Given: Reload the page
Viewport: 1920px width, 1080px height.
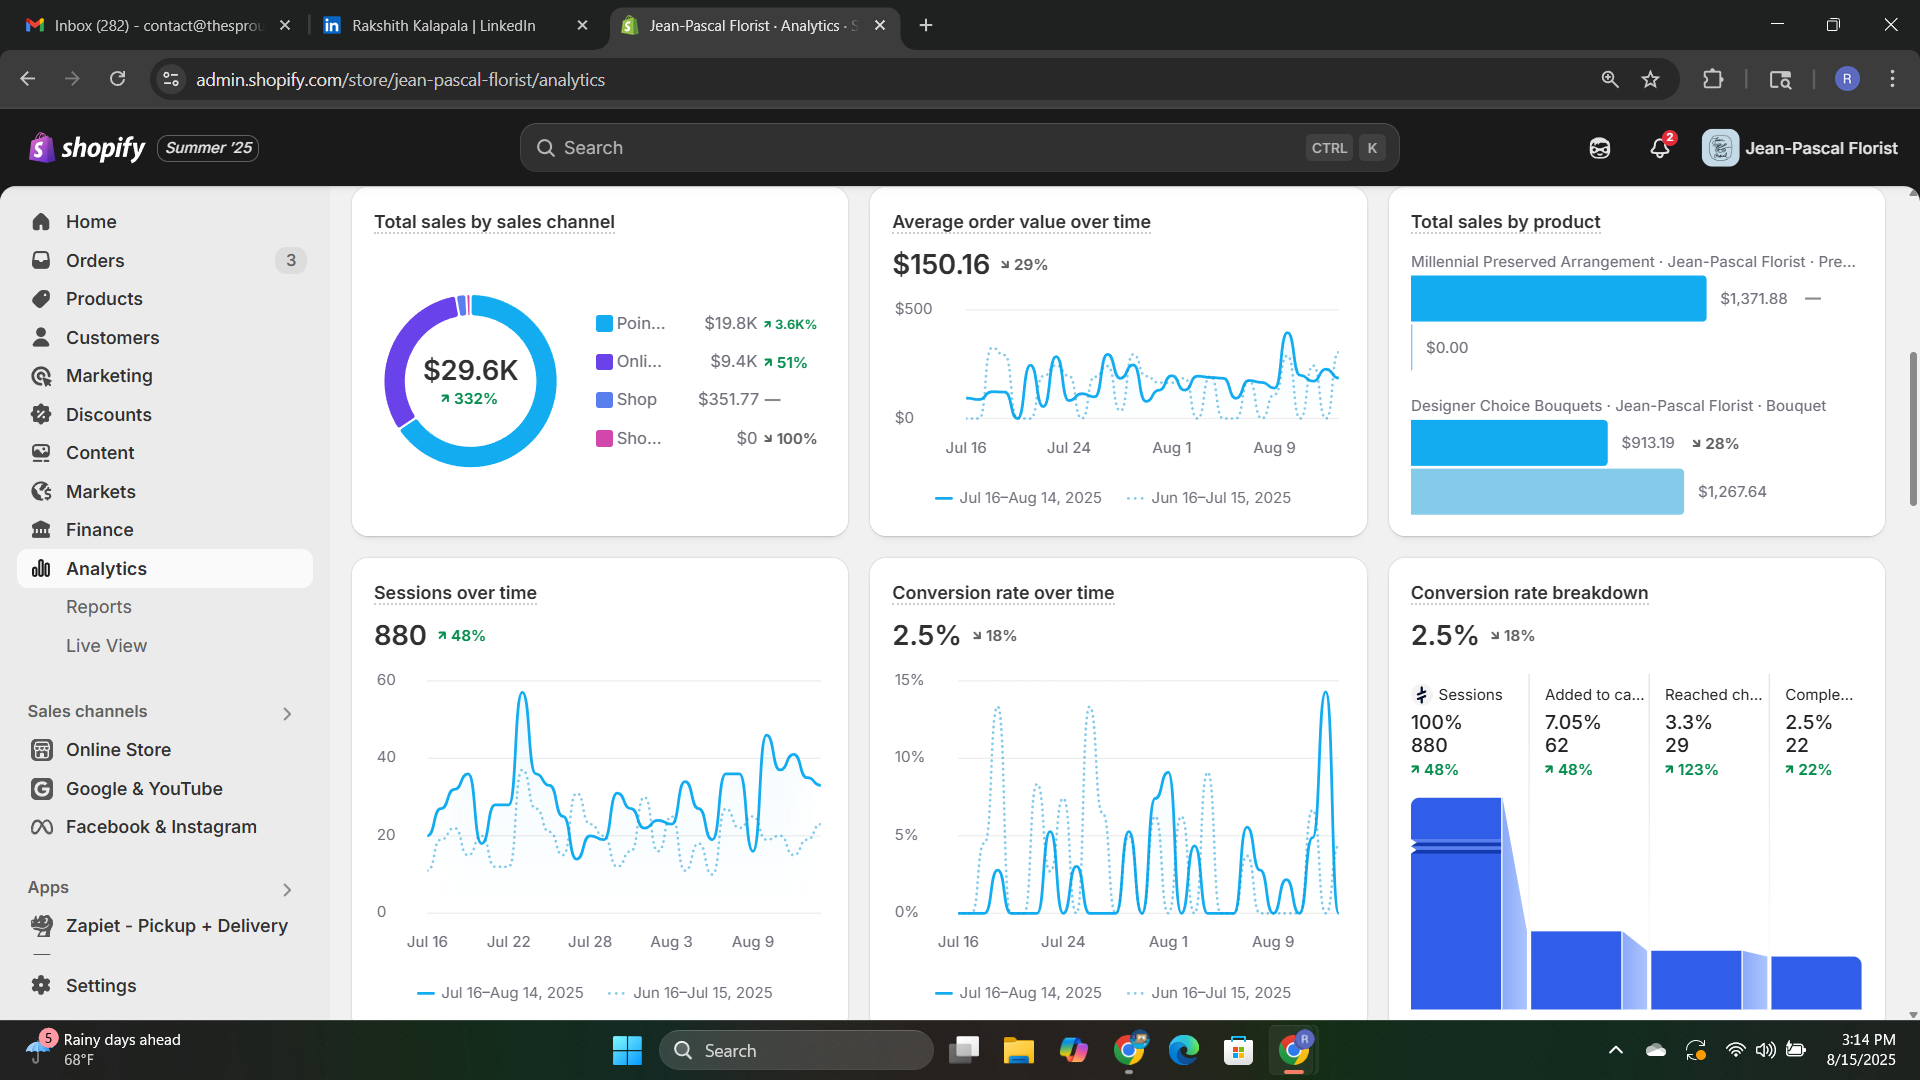Looking at the screenshot, I should point(117,79).
